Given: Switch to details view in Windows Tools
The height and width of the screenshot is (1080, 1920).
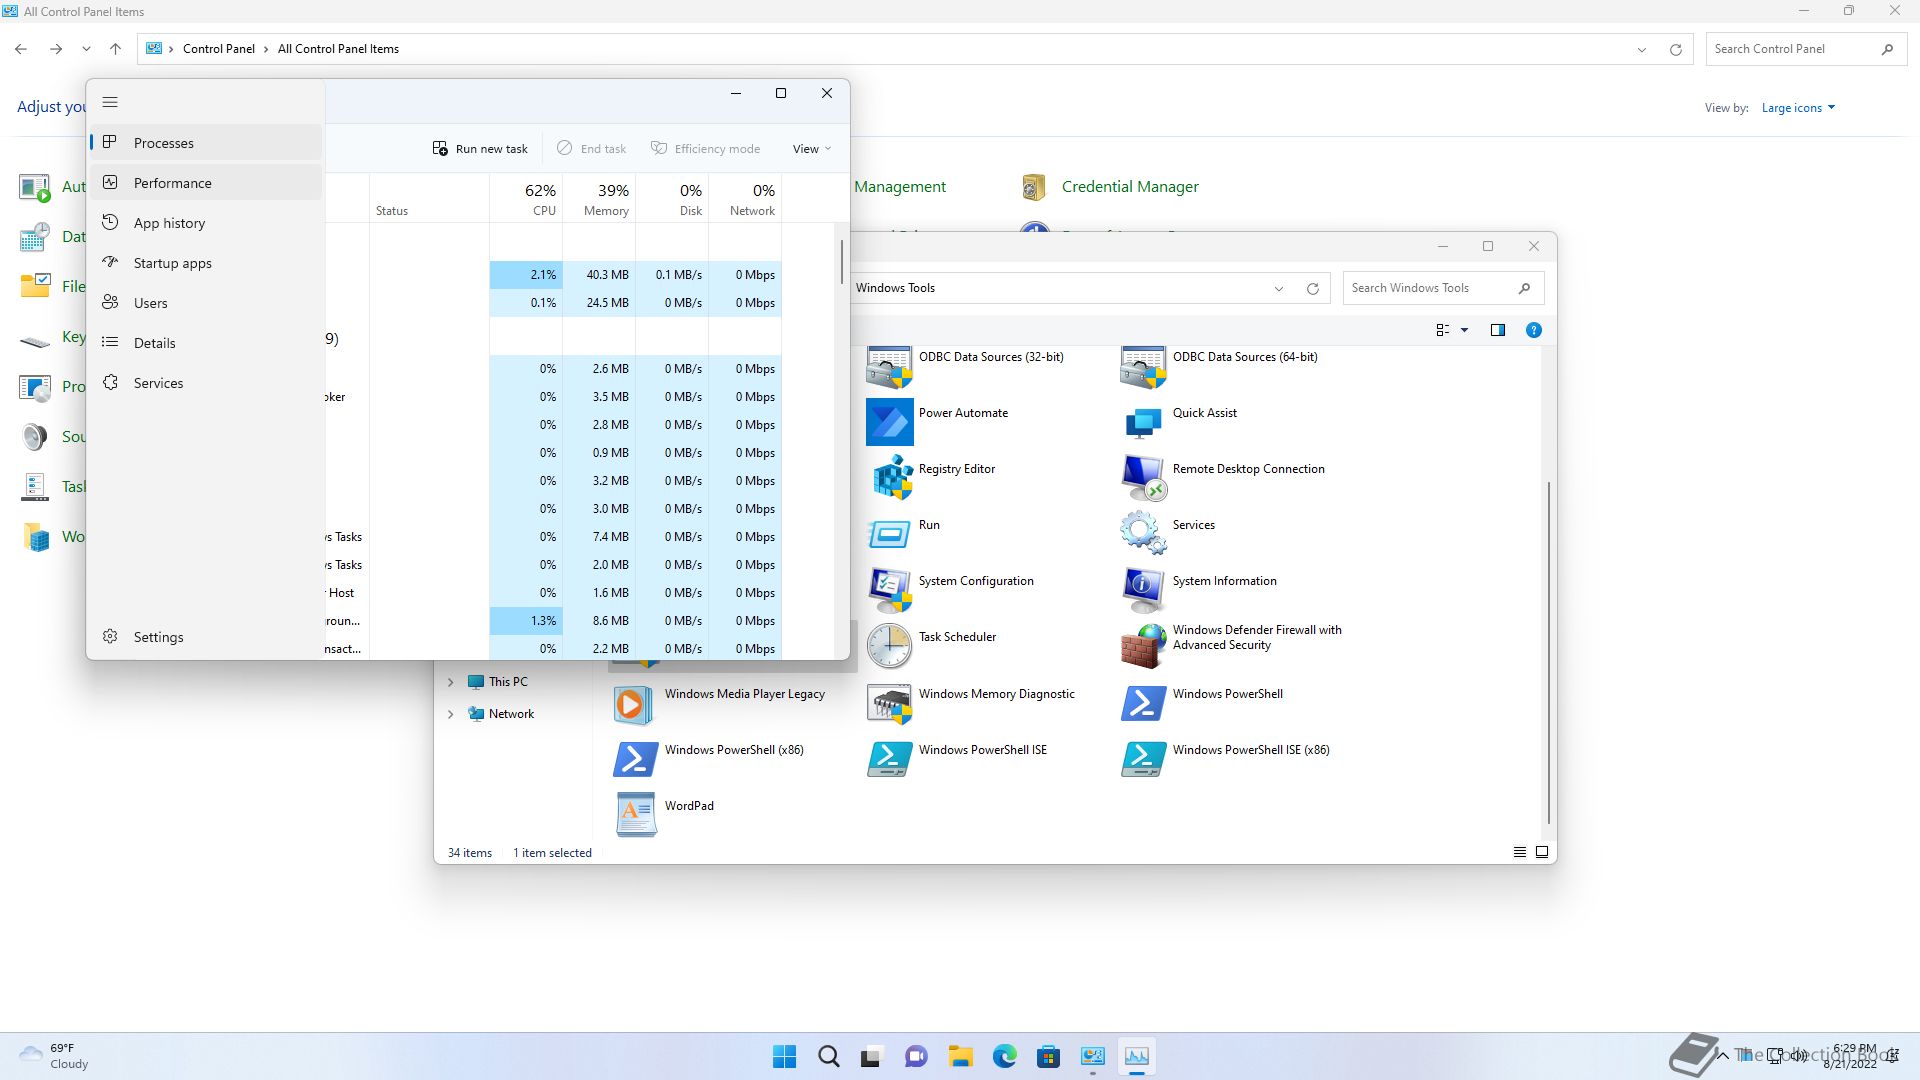Looking at the screenshot, I should [x=1519, y=852].
